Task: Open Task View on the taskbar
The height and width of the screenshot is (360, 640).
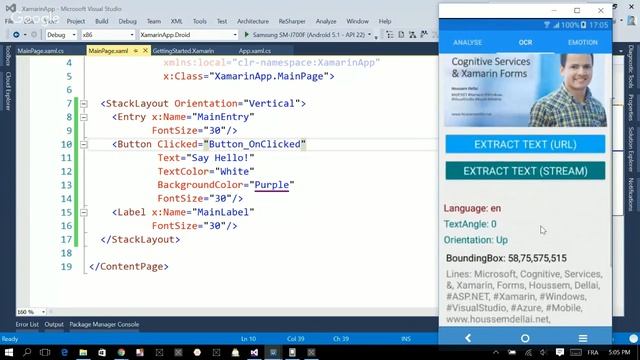Action: pyautogui.click(x=45, y=352)
